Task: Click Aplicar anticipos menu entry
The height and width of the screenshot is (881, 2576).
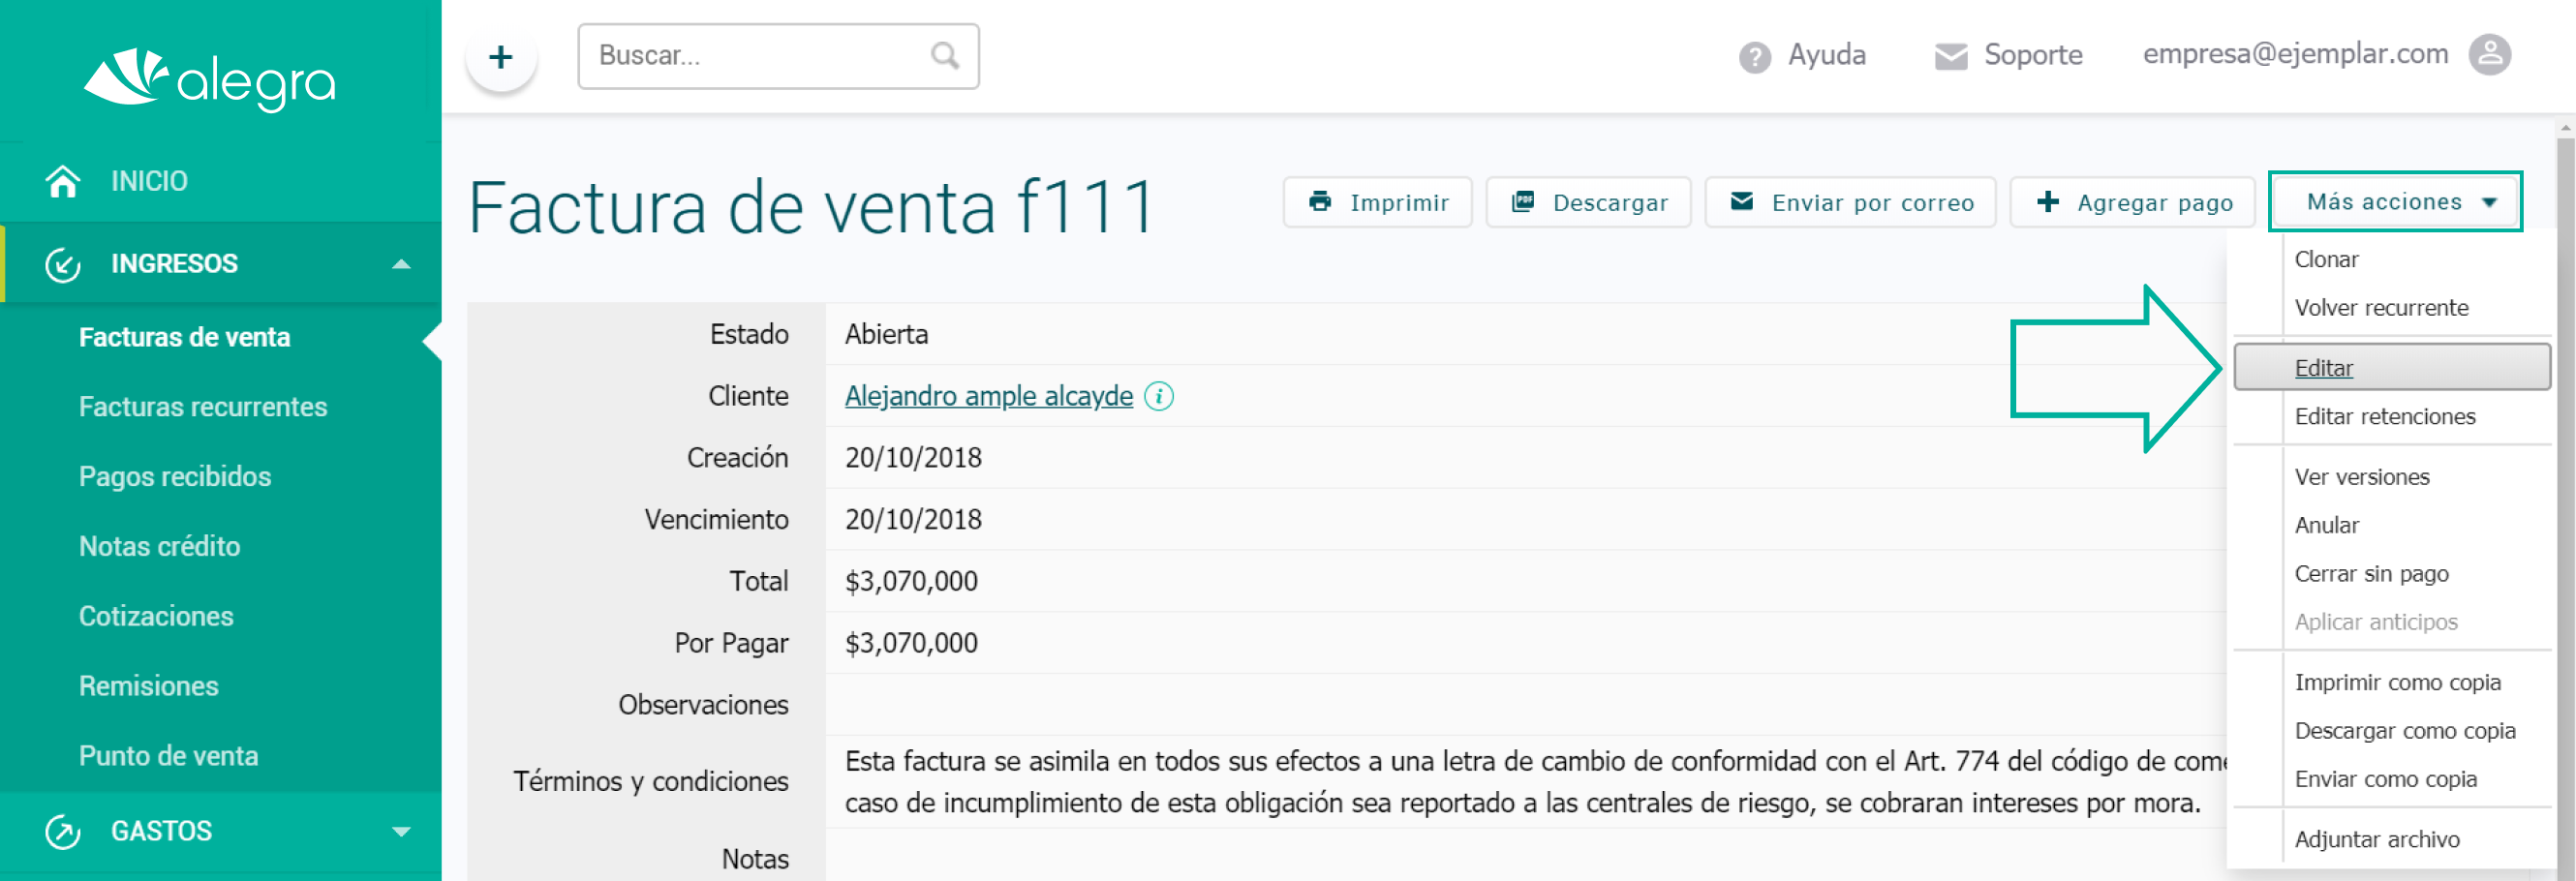Action: [2375, 622]
